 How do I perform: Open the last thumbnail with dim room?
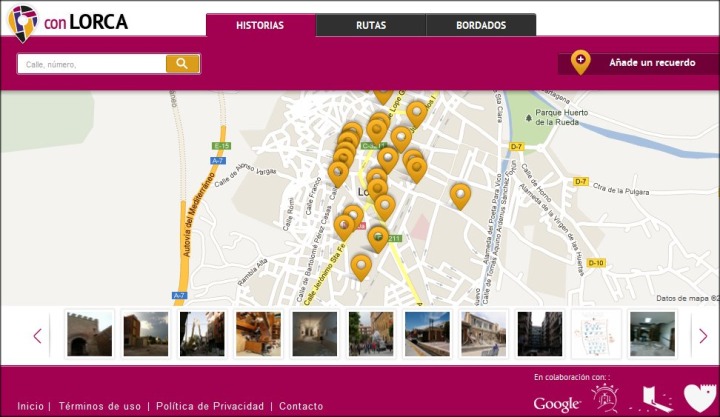[x=652, y=334]
